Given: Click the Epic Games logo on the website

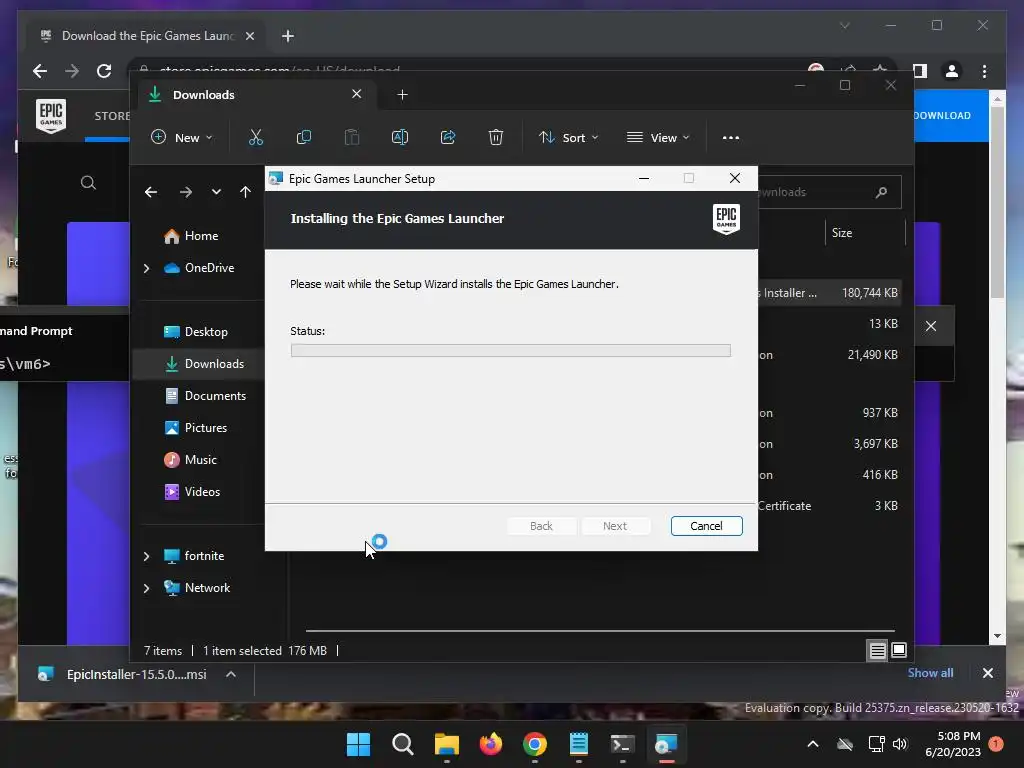Looking at the screenshot, I should click(51, 116).
